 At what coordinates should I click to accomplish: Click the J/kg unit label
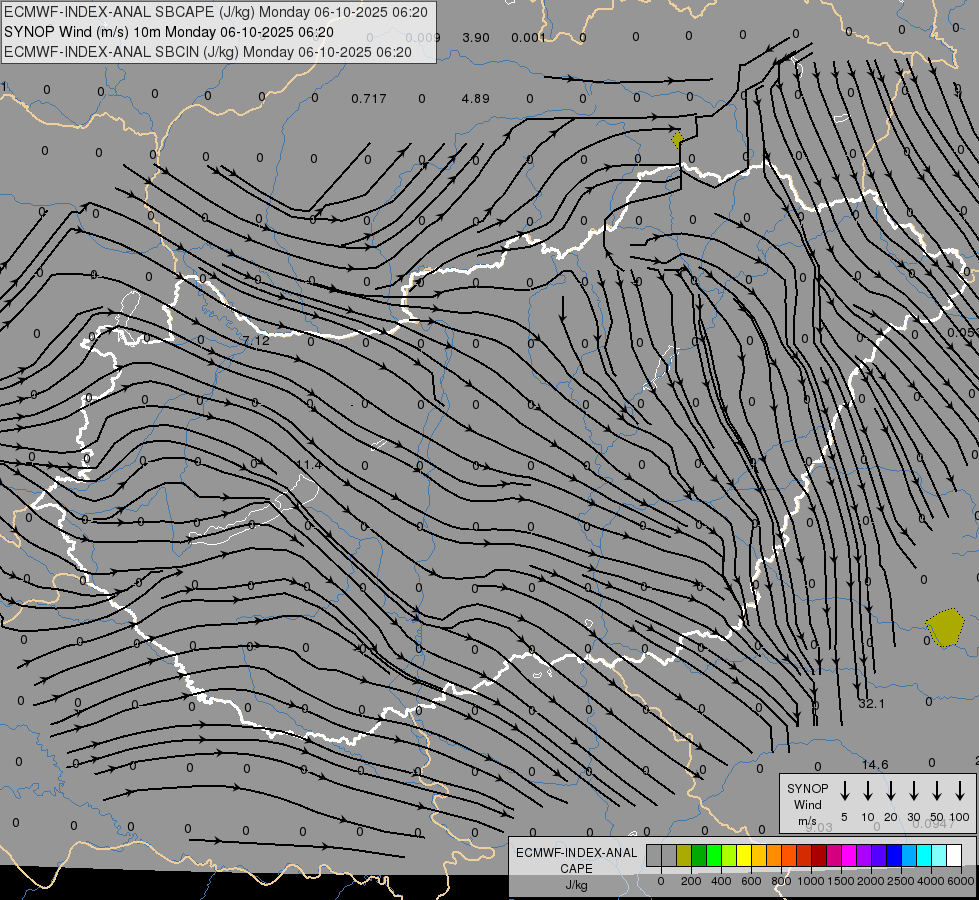point(576,884)
